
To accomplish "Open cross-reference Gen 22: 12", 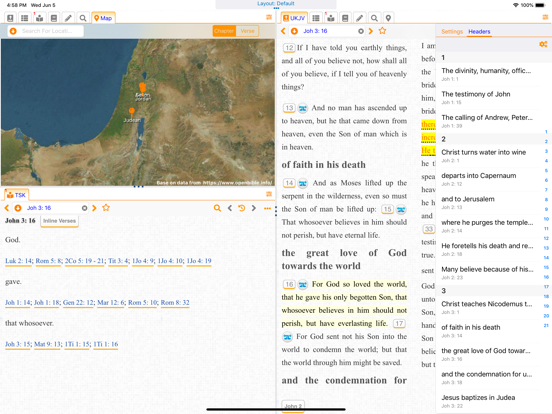I will 79,302.
